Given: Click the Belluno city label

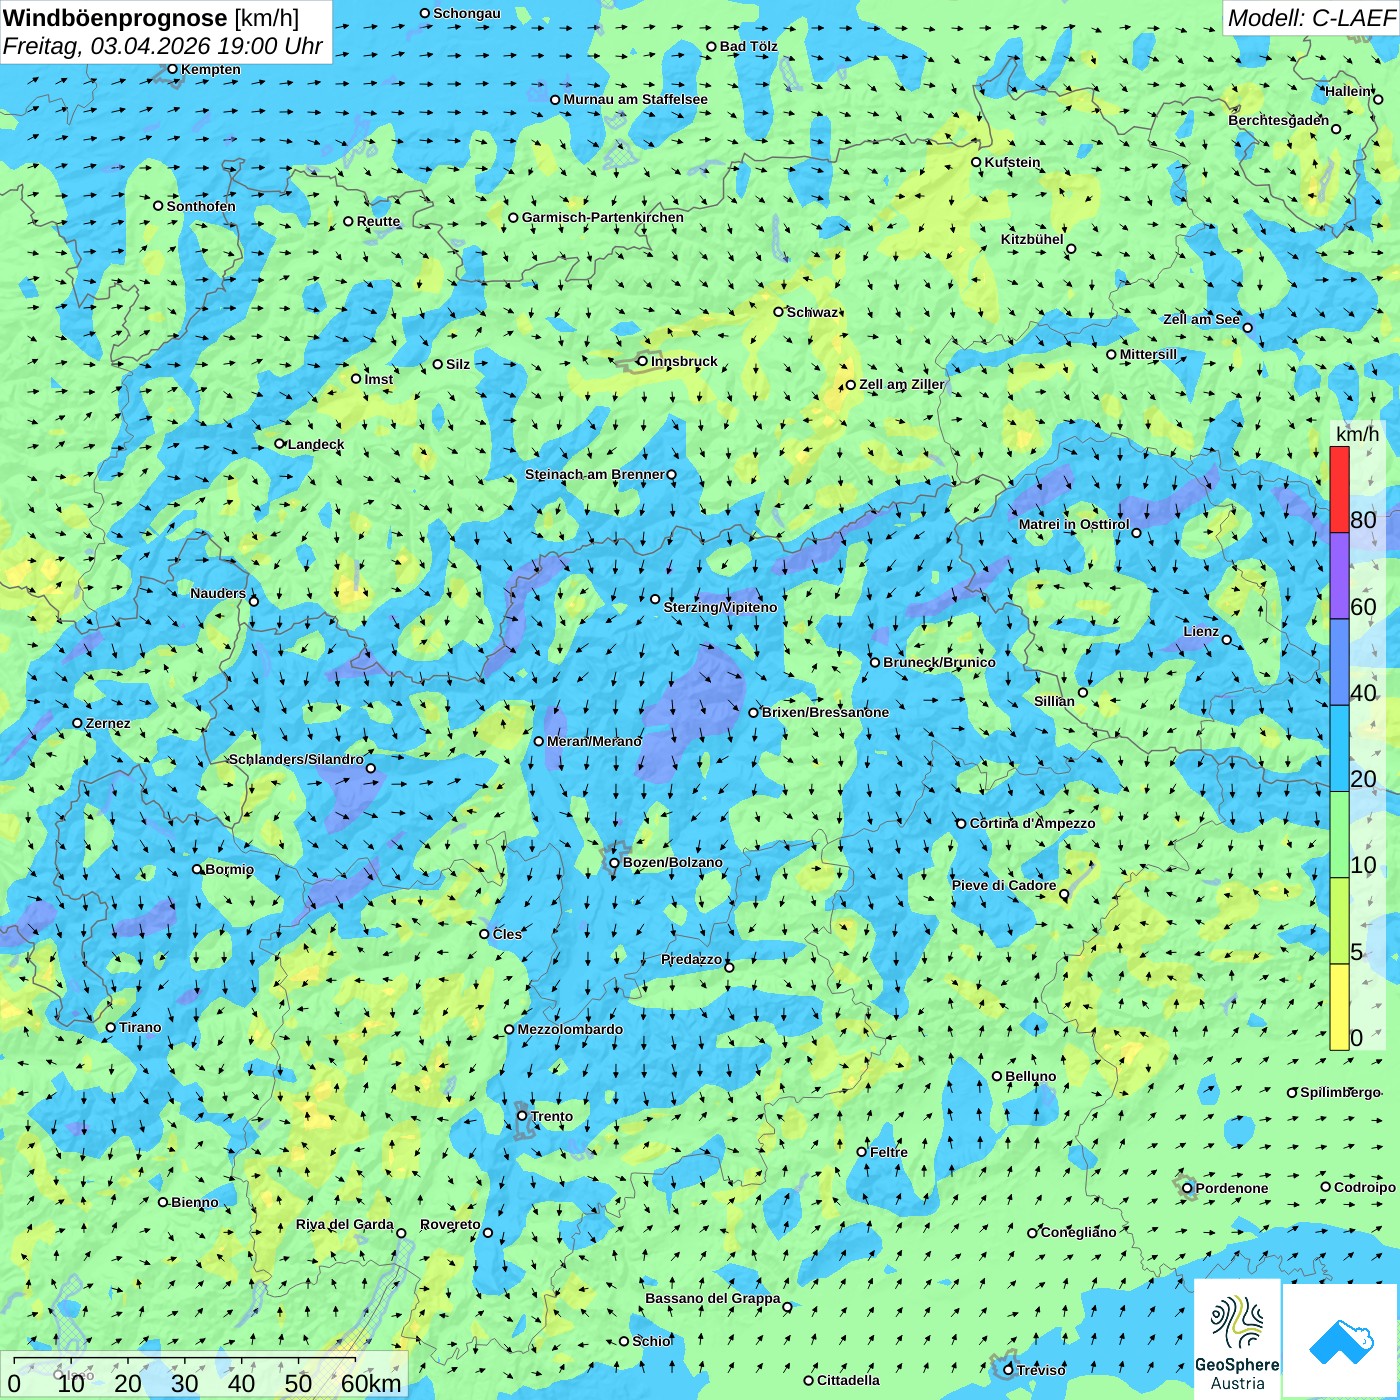Looking at the screenshot, I should pos(1030,1076).
